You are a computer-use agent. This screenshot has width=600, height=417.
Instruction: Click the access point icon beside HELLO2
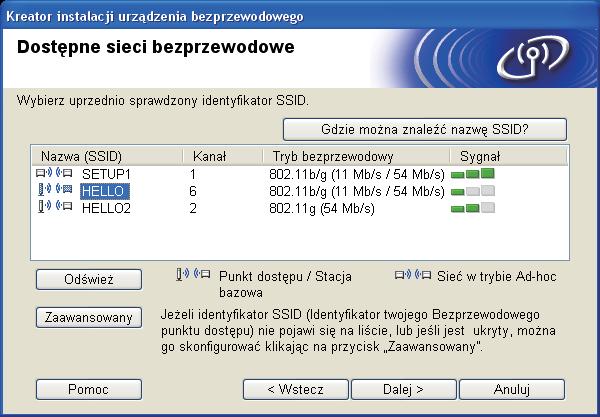tap(54, 207)
